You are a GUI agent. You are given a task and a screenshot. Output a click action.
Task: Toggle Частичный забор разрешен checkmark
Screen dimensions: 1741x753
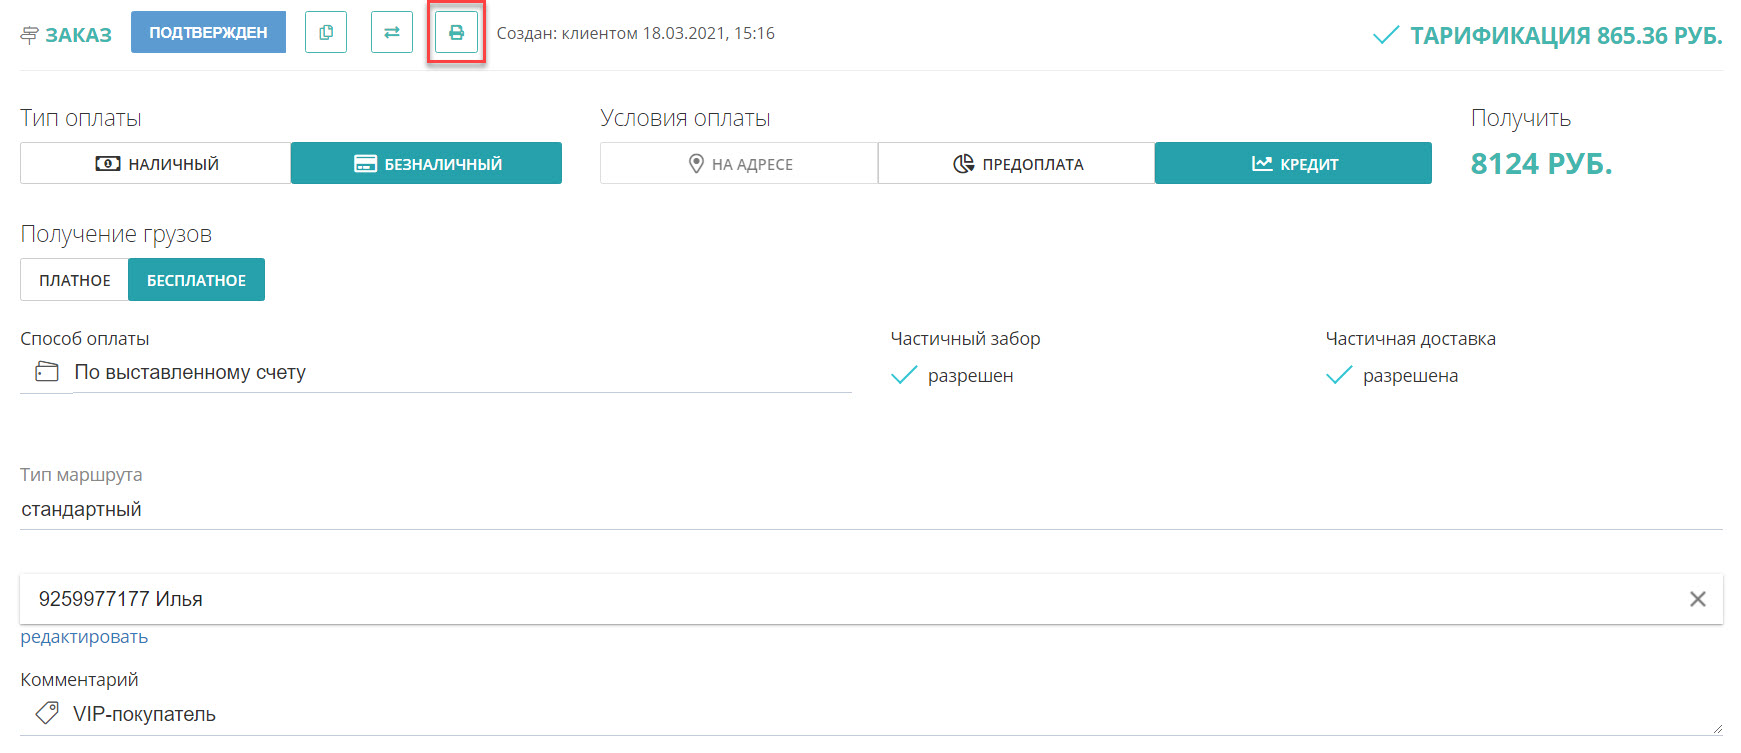904,375
